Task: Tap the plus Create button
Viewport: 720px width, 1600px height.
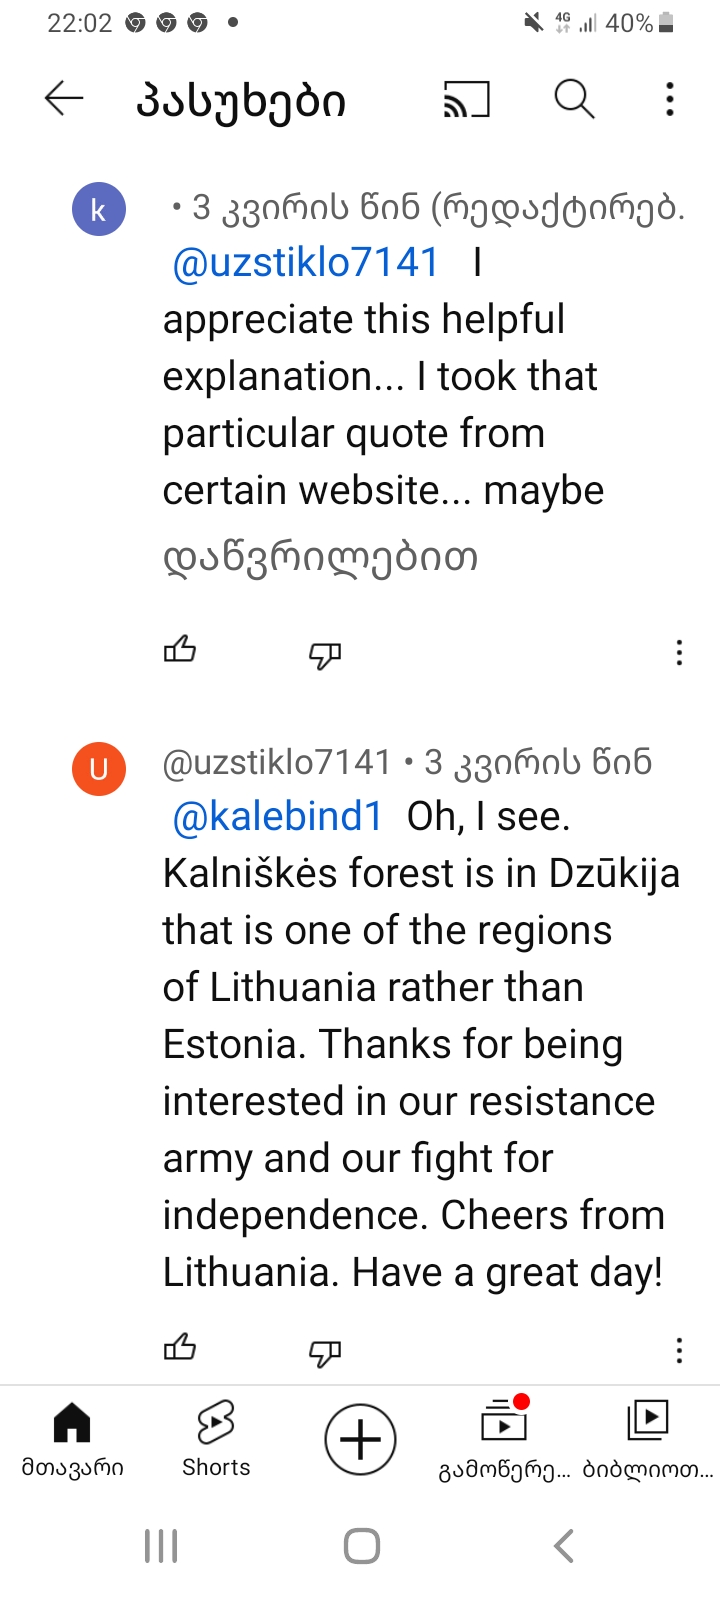Action: tap(360, 1440)
